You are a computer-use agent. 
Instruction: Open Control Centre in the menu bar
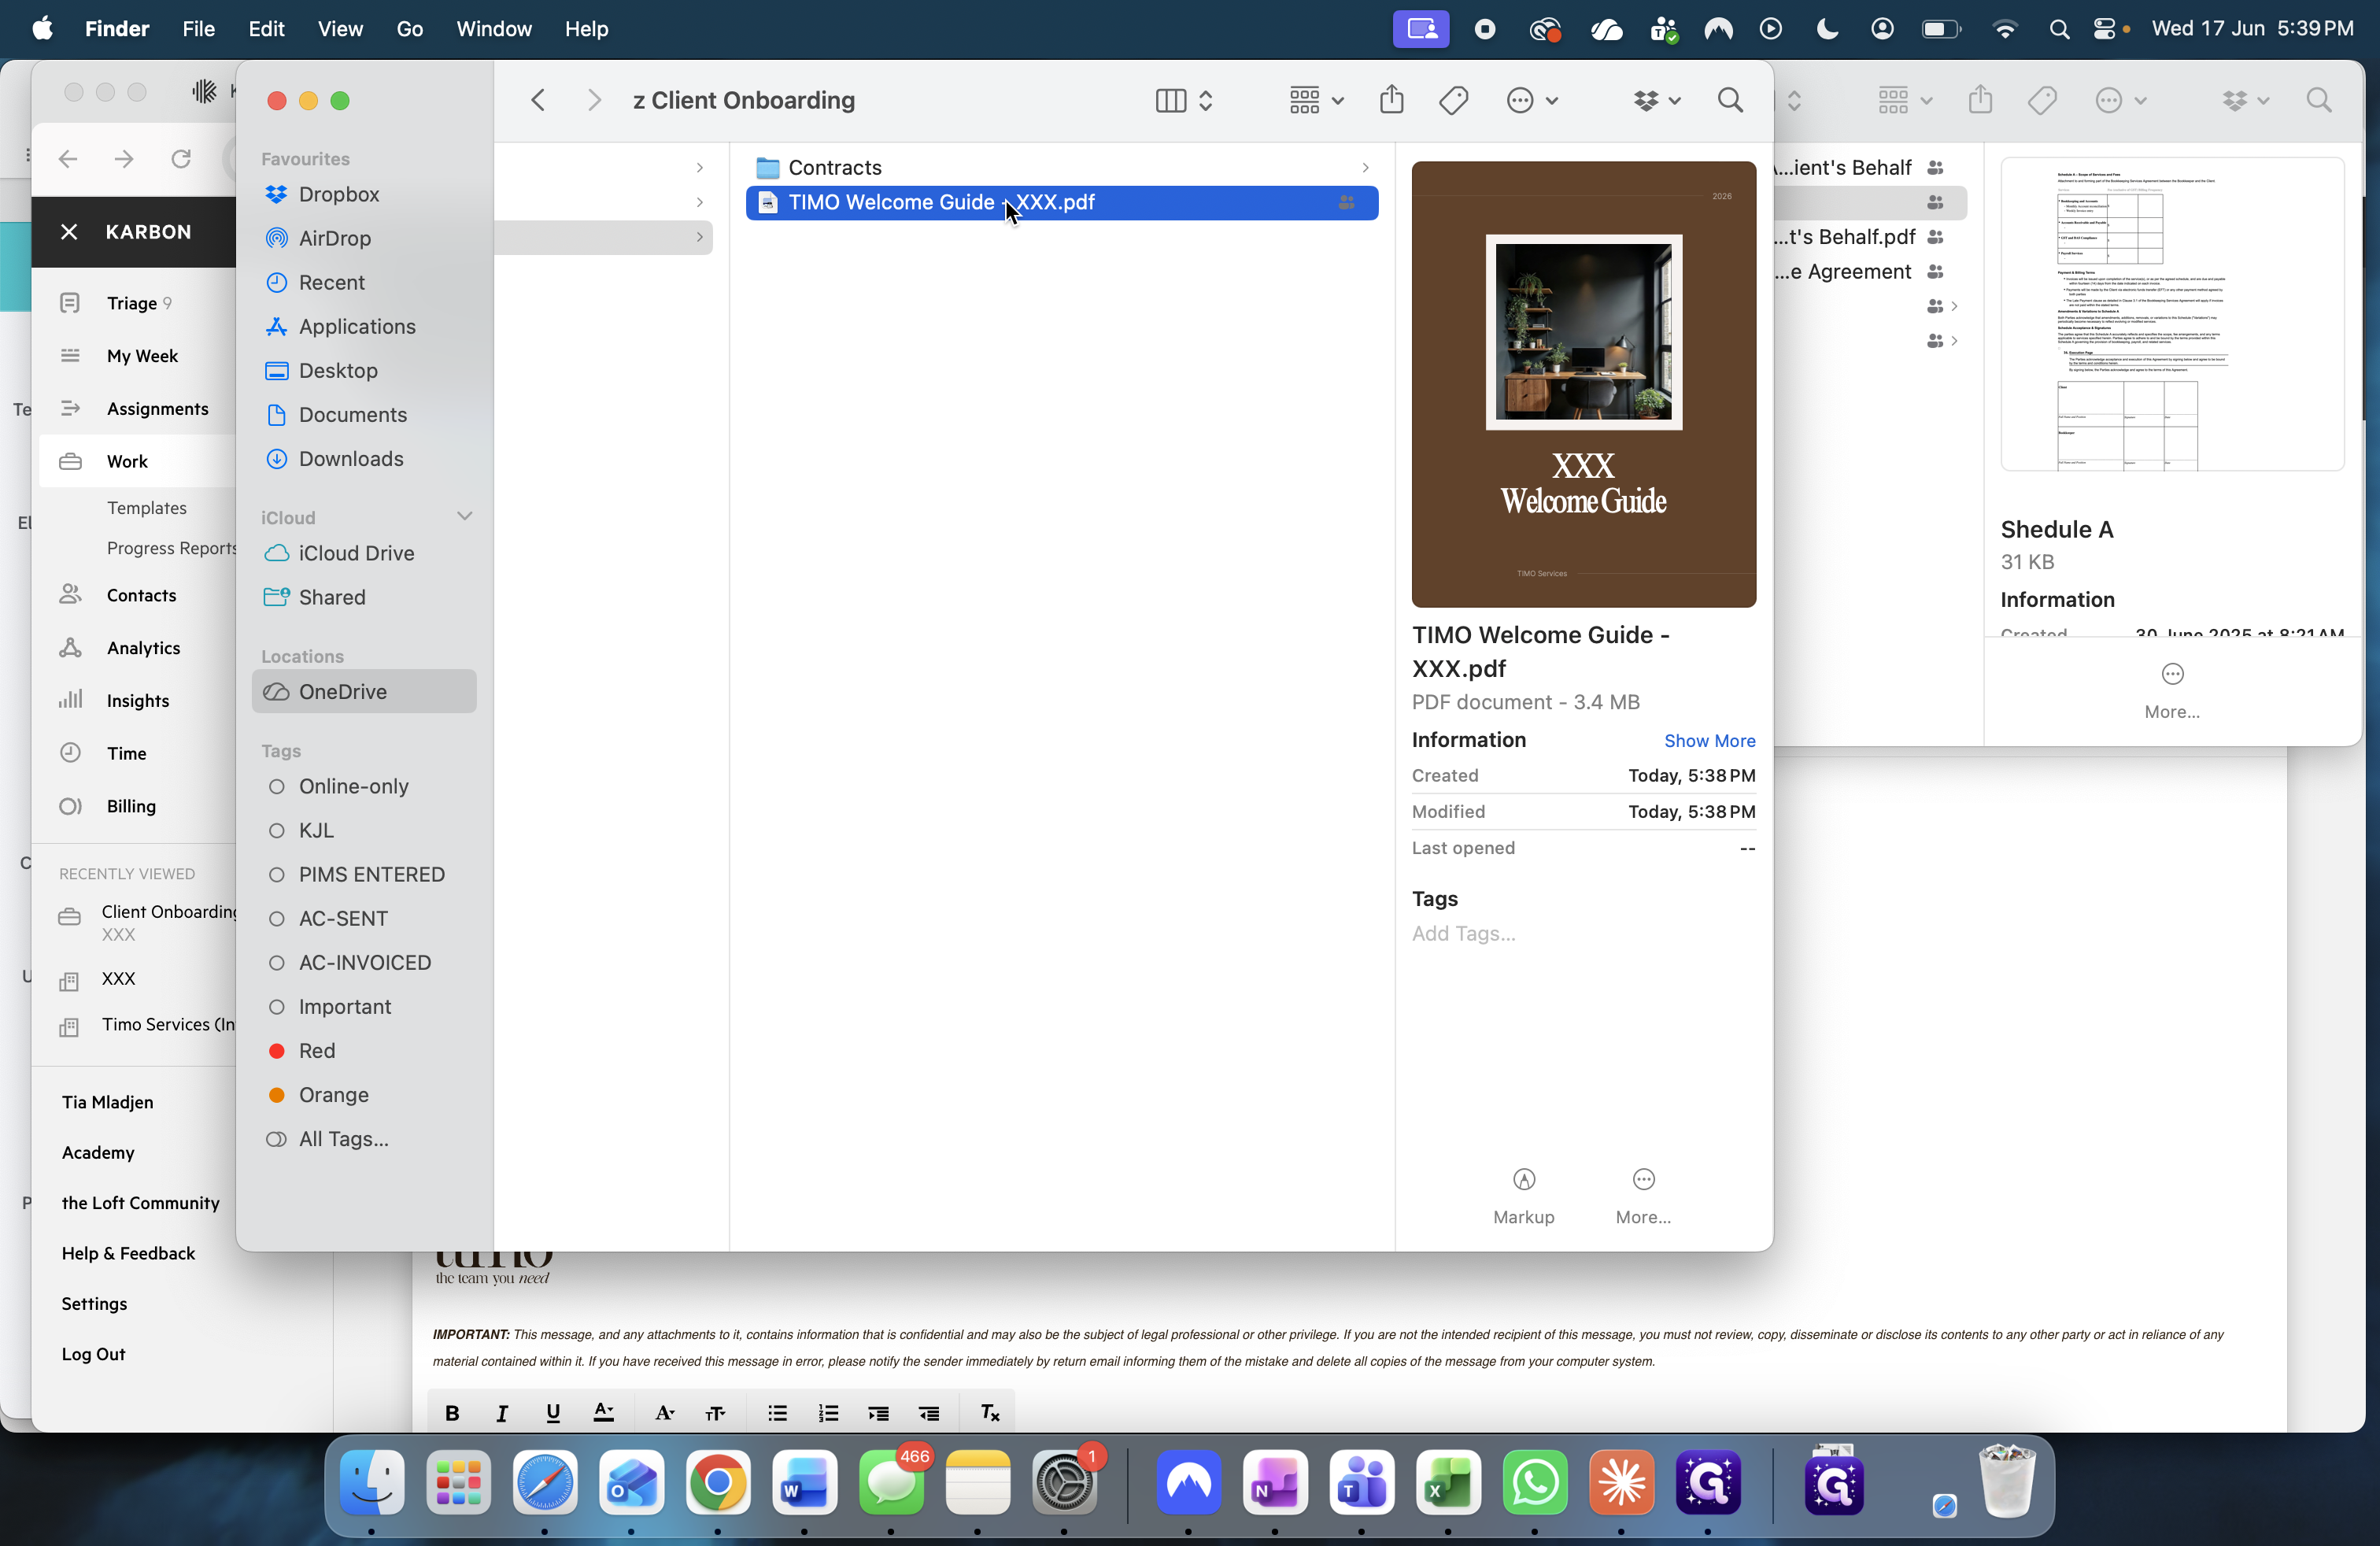coord(2104,29)
